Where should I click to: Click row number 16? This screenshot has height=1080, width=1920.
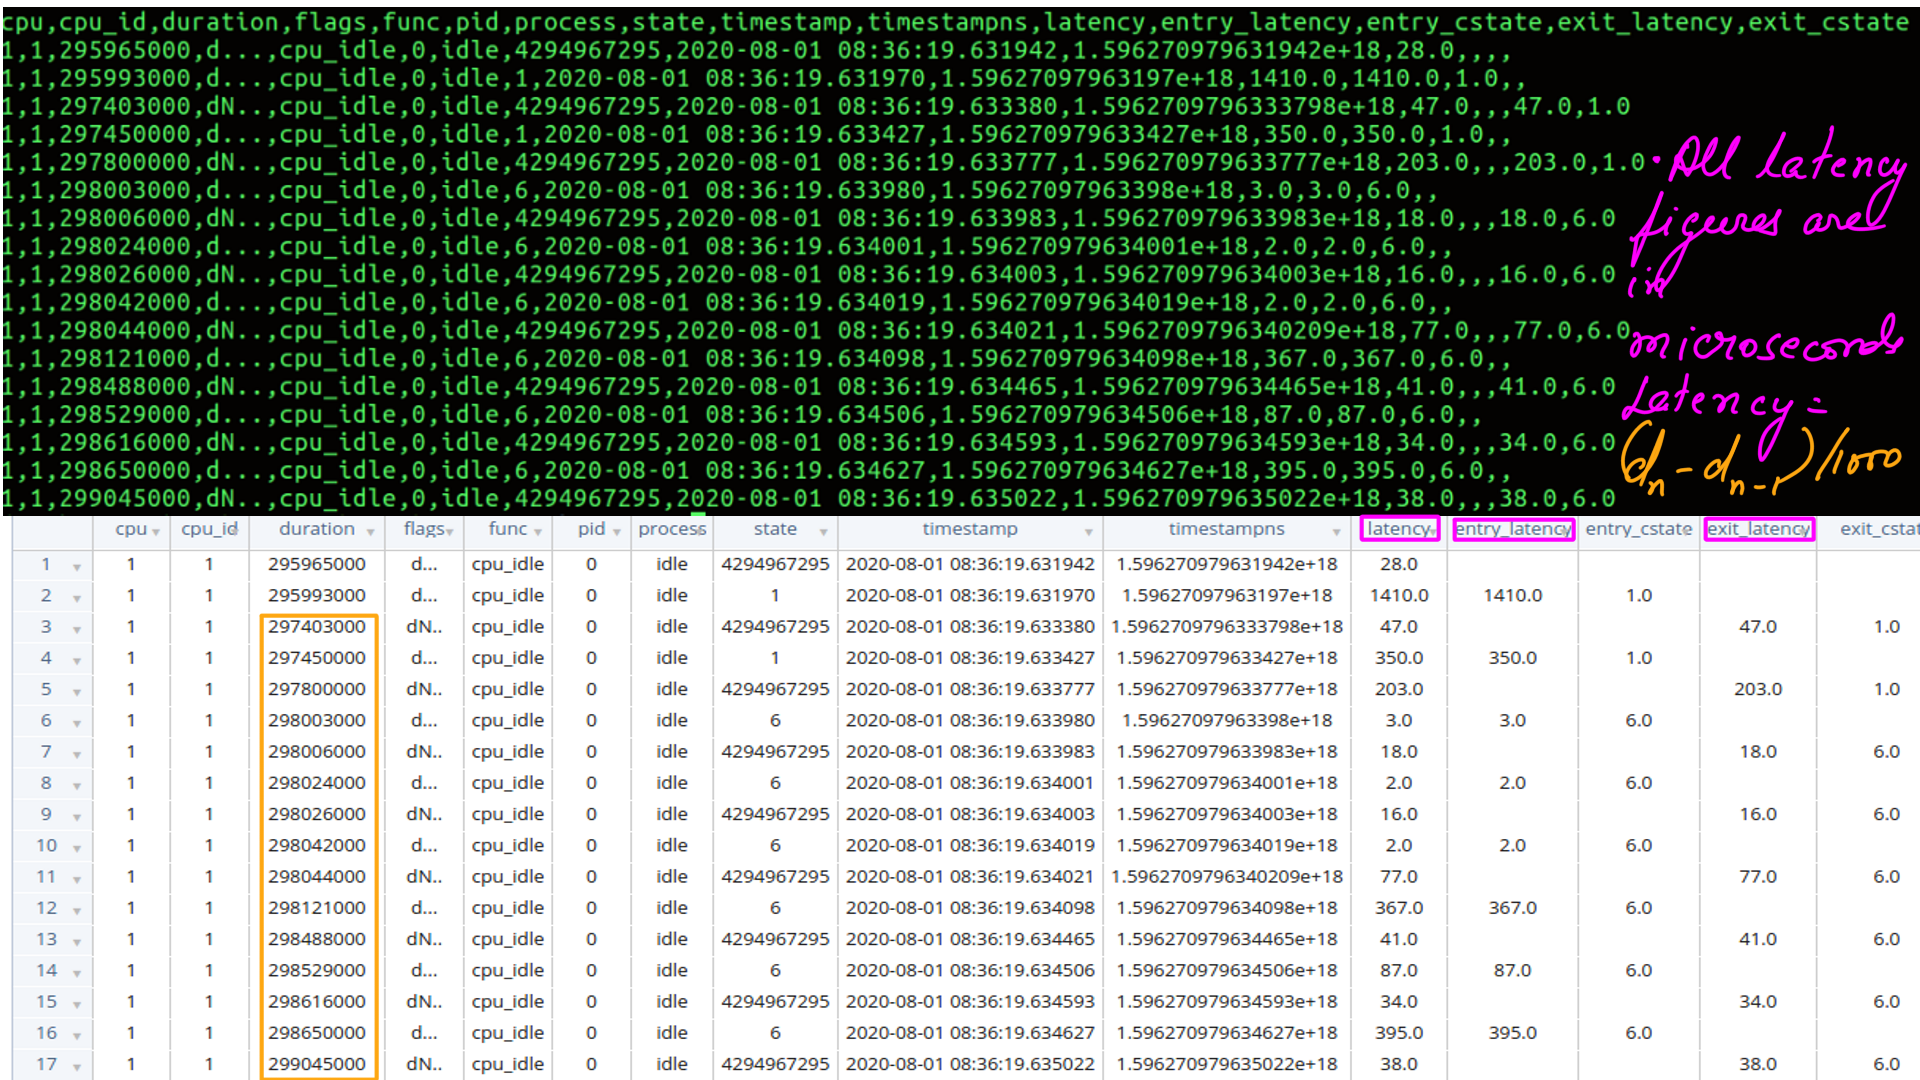46,1033
